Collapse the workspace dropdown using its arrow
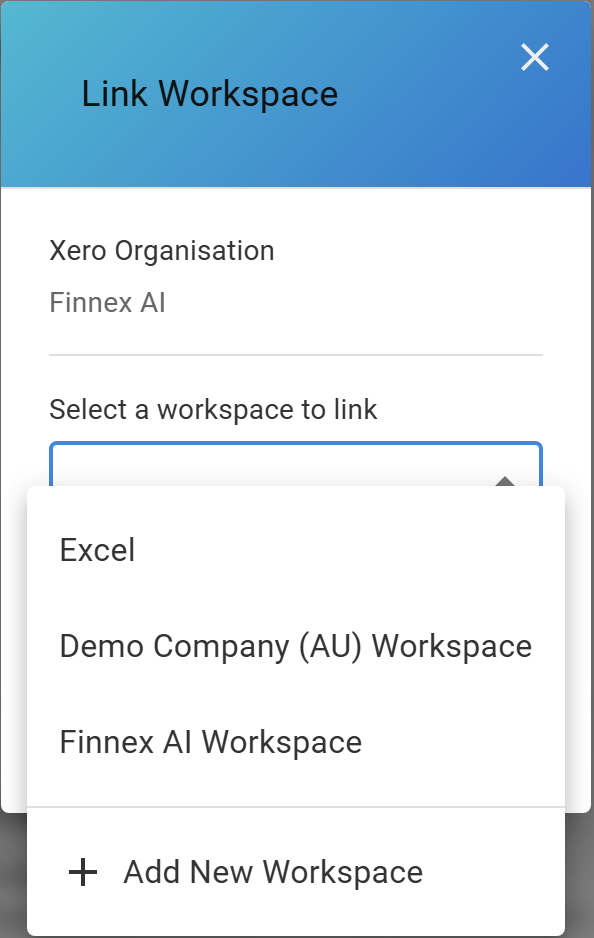This screenshot has height=938, width=594. point(505,480)
